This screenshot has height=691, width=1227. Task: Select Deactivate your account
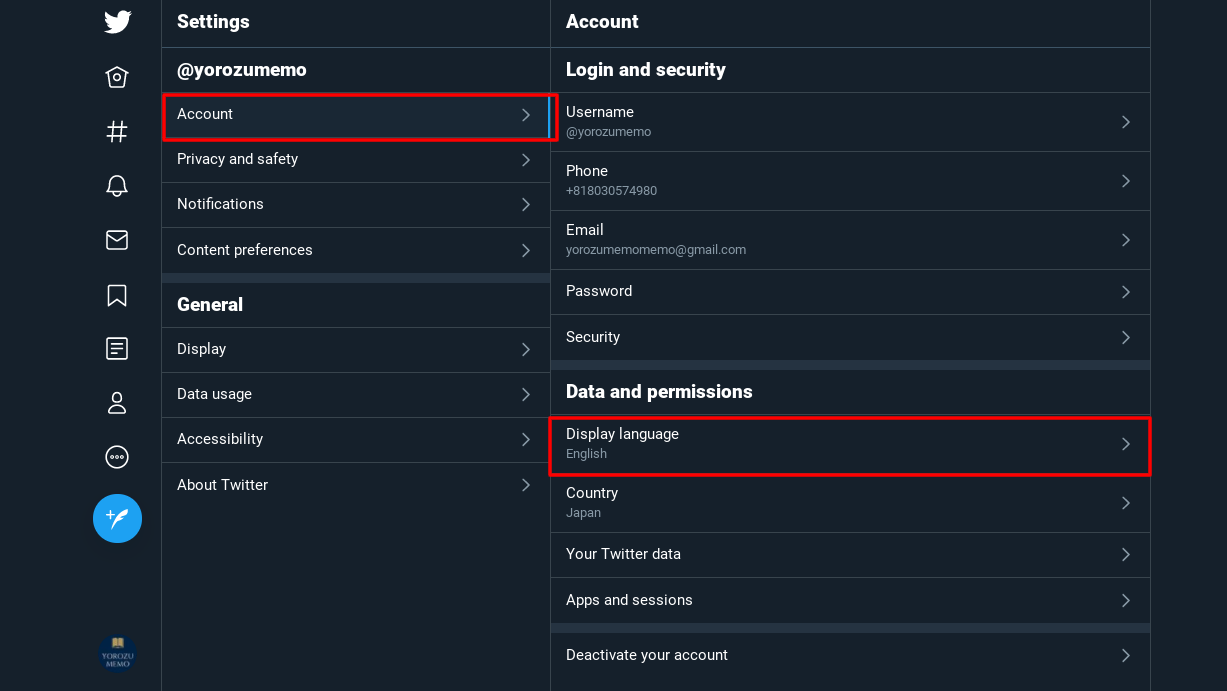click(850, 656)
